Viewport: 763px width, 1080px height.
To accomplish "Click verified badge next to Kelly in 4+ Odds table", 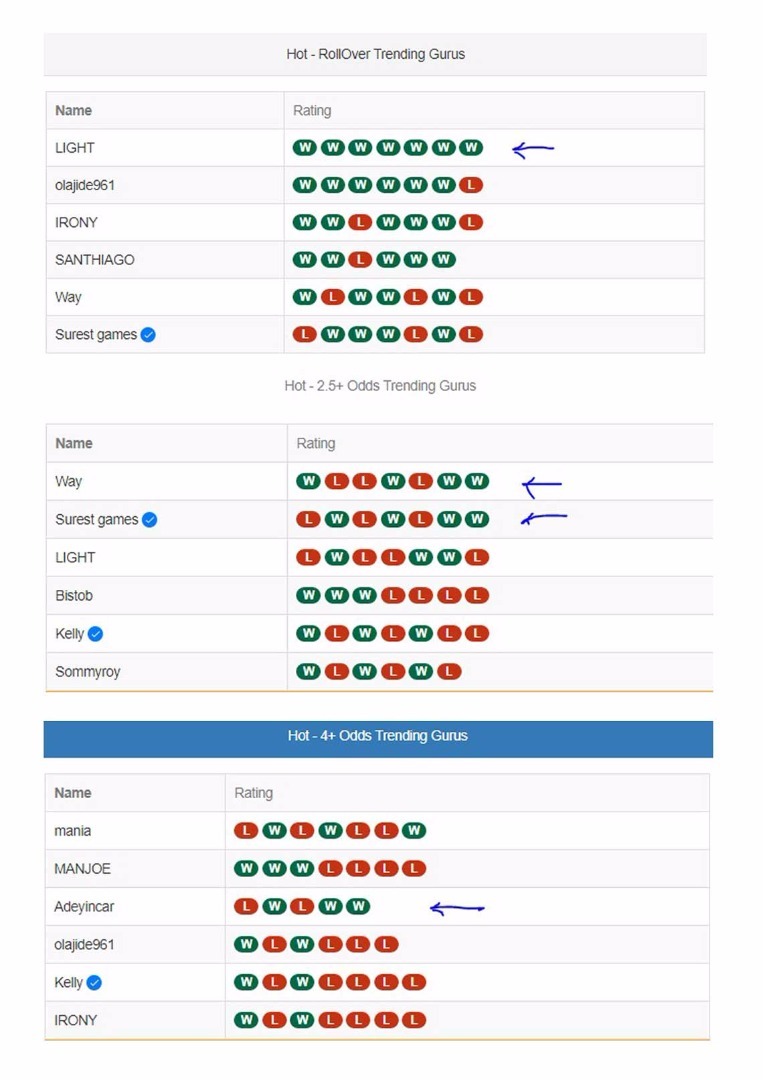I will pos(94,983).
